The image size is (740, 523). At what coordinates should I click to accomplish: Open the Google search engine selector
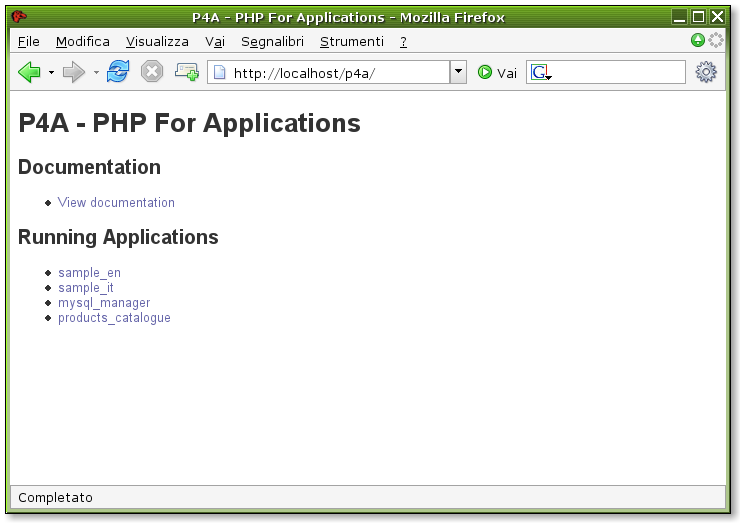click(x=541, y=73)
